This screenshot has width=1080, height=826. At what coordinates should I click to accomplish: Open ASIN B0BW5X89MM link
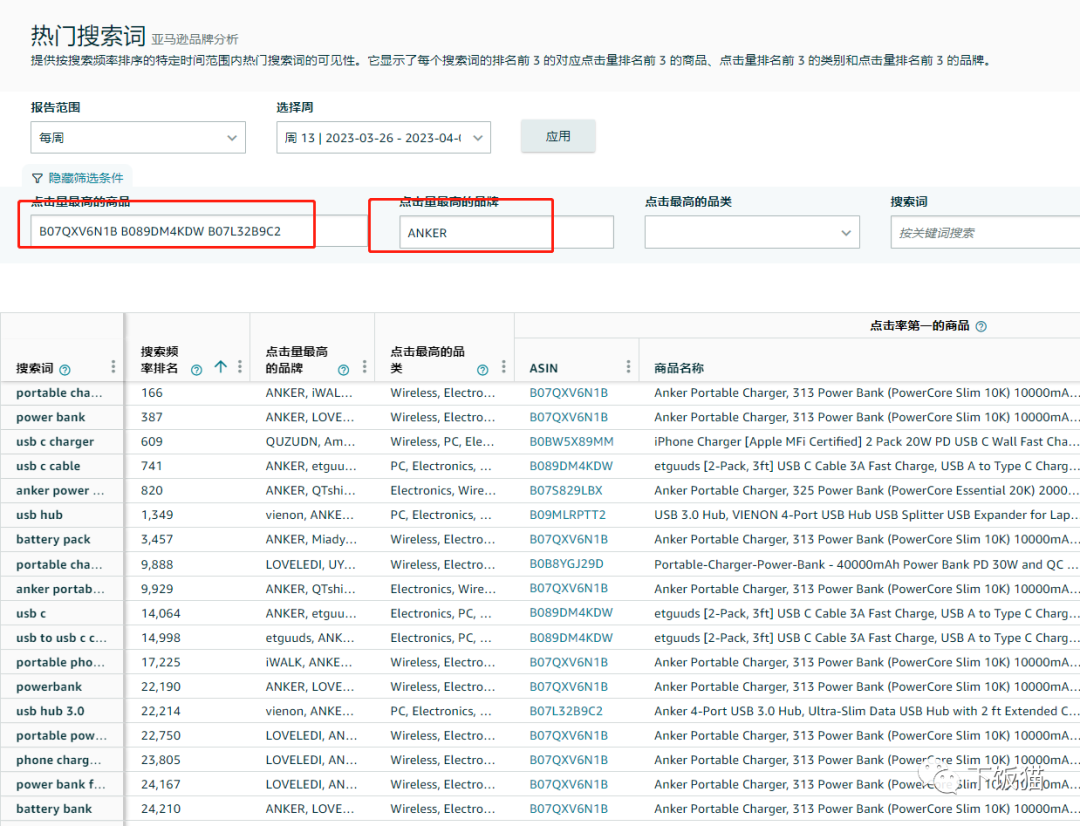pyautogui.click(x=571, y=442)
